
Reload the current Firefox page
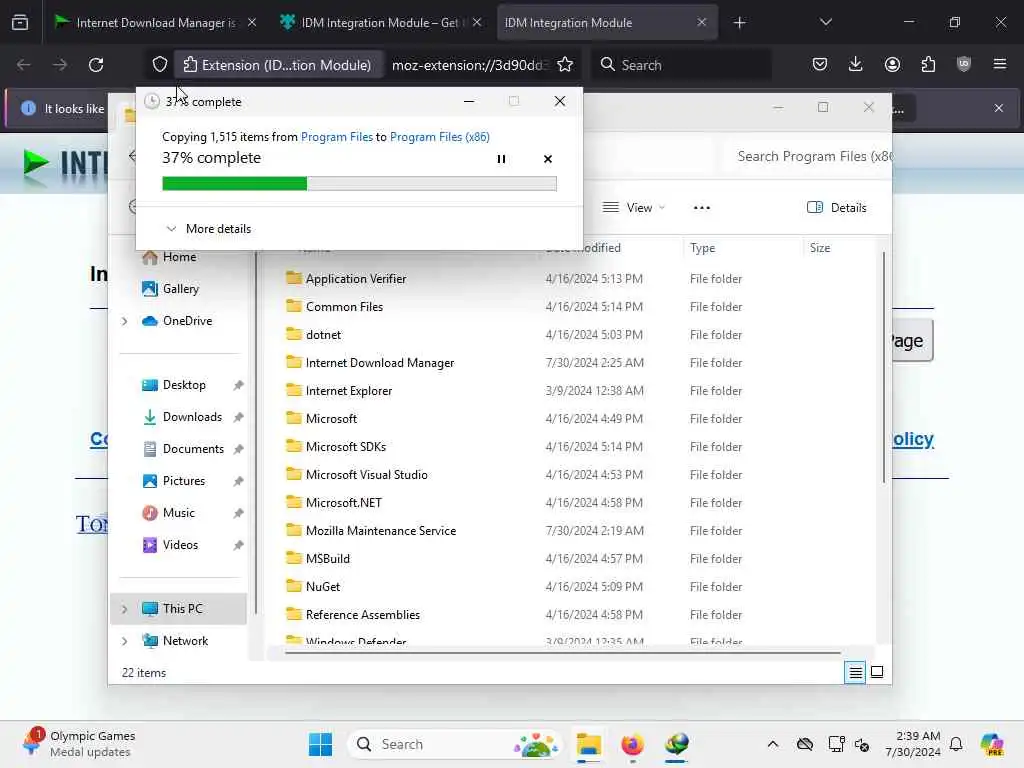click(96, 65)
